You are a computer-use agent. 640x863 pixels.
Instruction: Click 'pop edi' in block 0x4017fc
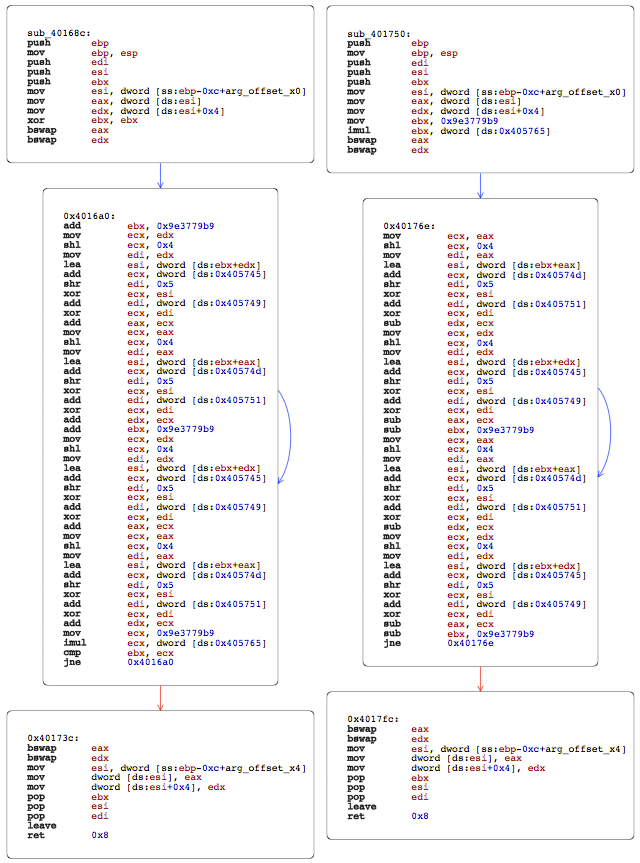point(388,797)
